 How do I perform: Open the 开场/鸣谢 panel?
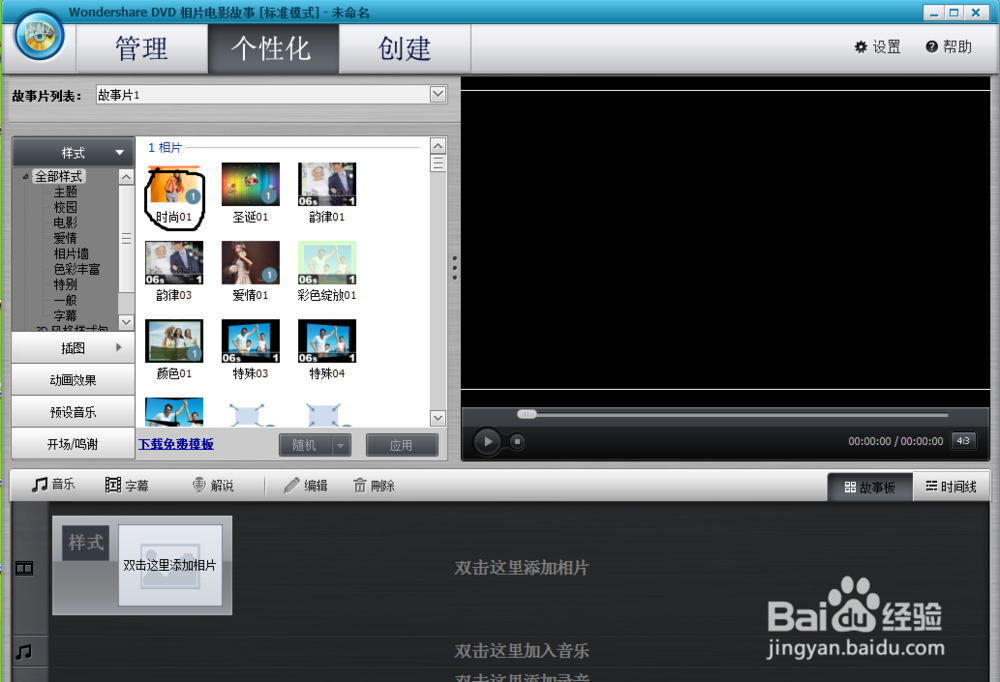pos(73,444)
